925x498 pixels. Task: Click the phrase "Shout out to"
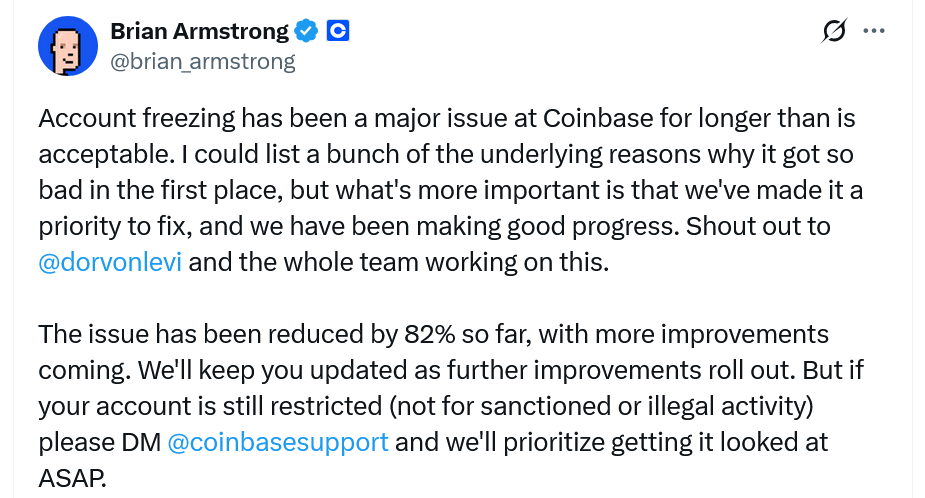[x=758, y=227]
